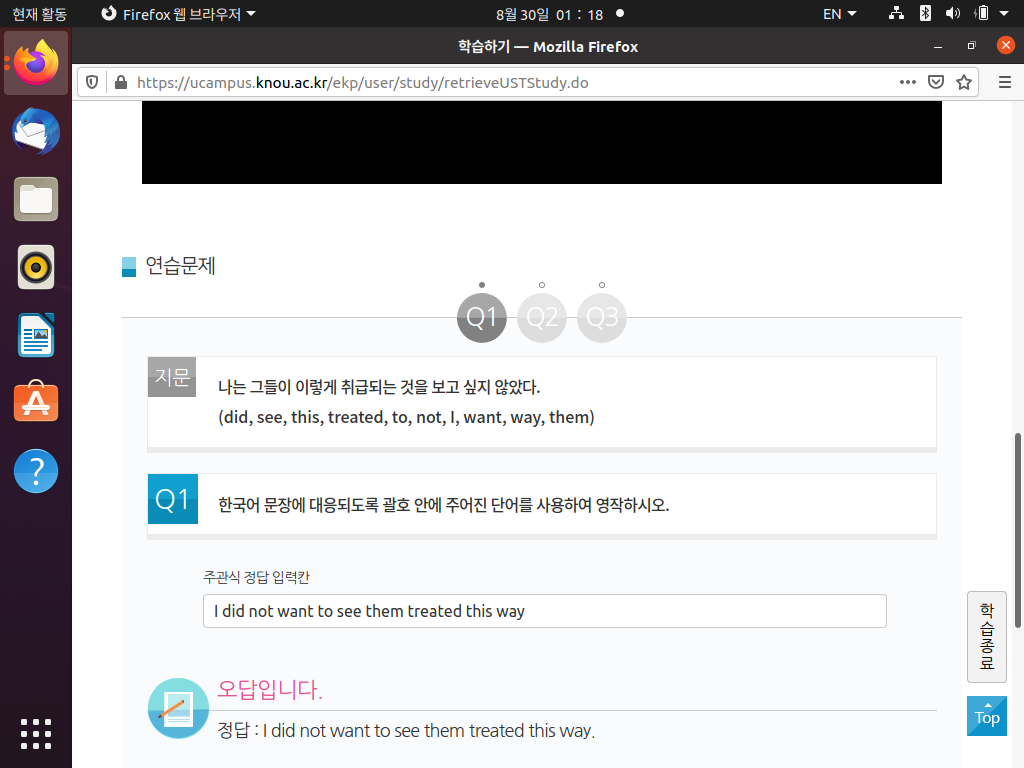The height and width of the screenshot is (768, 1024).
Task: Open 현재 활동 activities overview
Action: pyautogui.click(x=38, y=14)
